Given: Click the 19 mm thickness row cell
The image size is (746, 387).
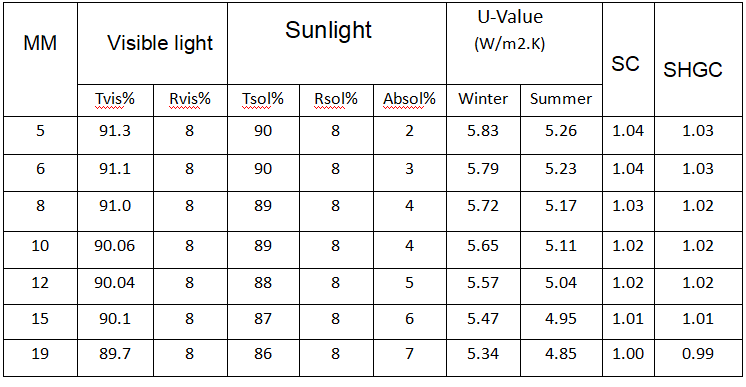Looking at the screenshot, I should (x=40, y=358).
